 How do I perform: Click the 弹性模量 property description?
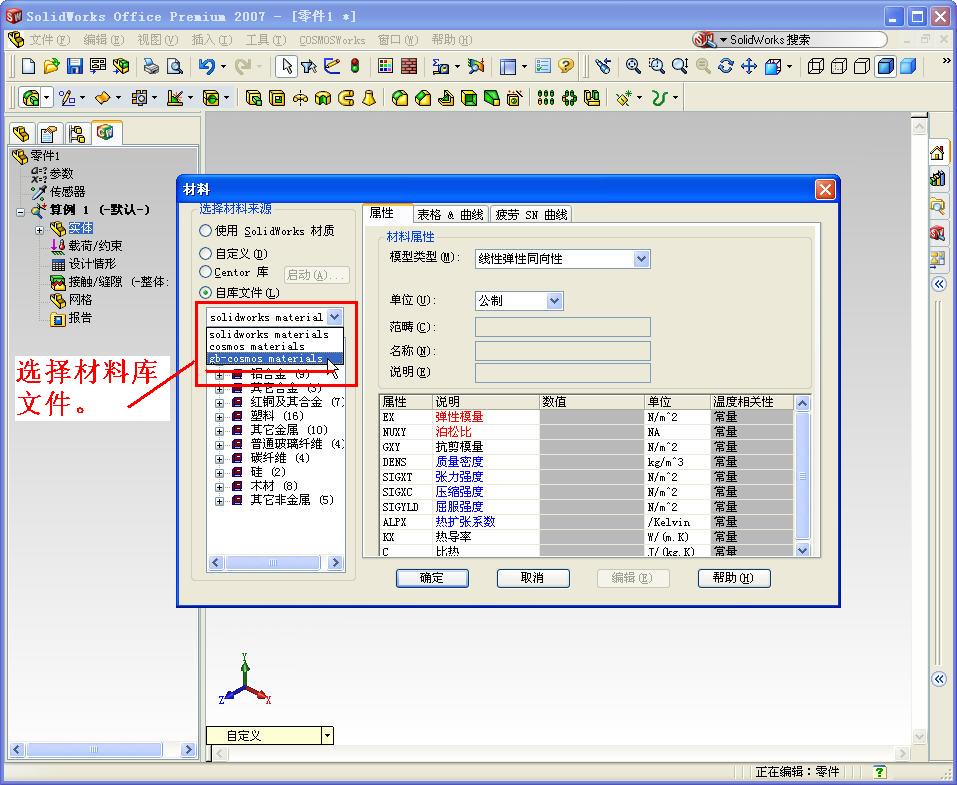pyautogui.click(x=459, y=417)
